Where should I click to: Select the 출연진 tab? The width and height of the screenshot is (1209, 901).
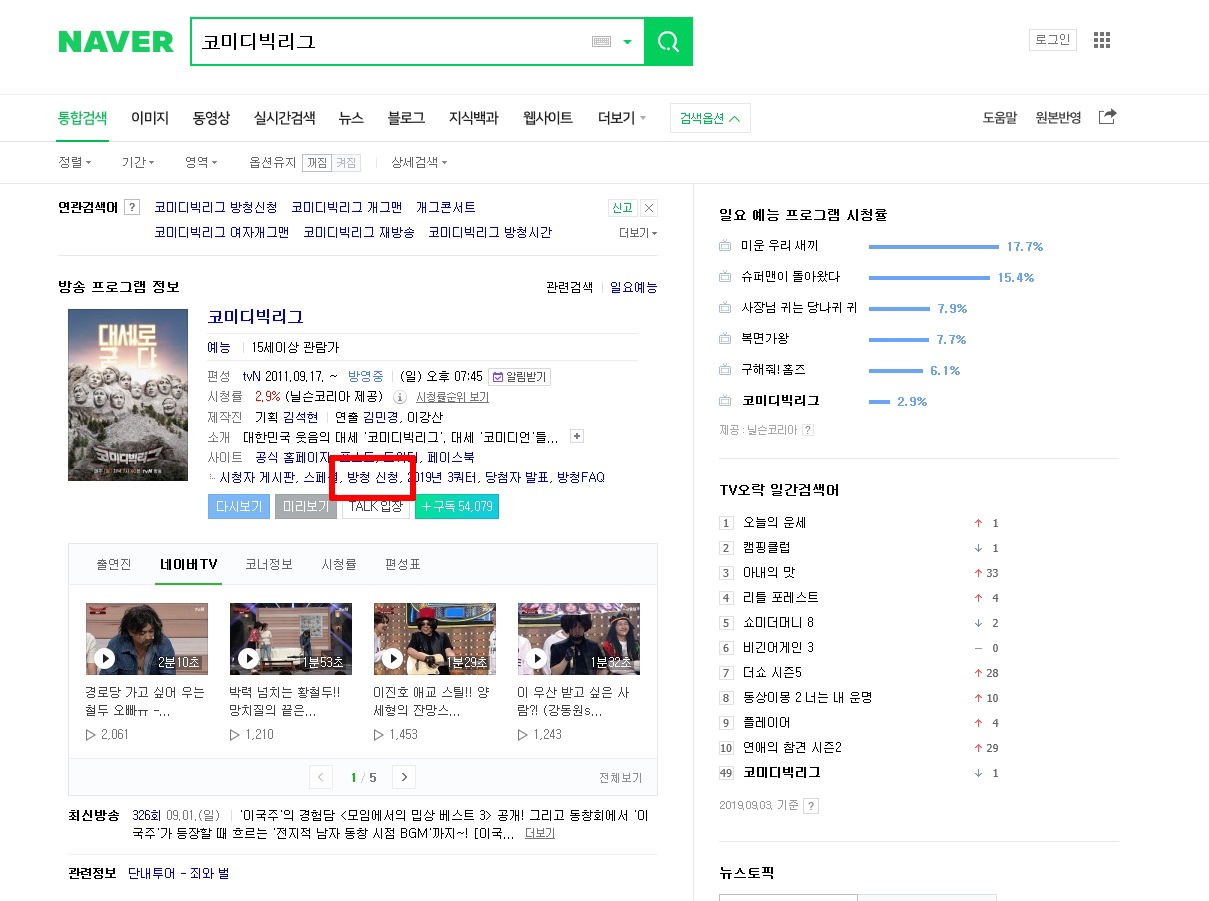tap(114, 564)
